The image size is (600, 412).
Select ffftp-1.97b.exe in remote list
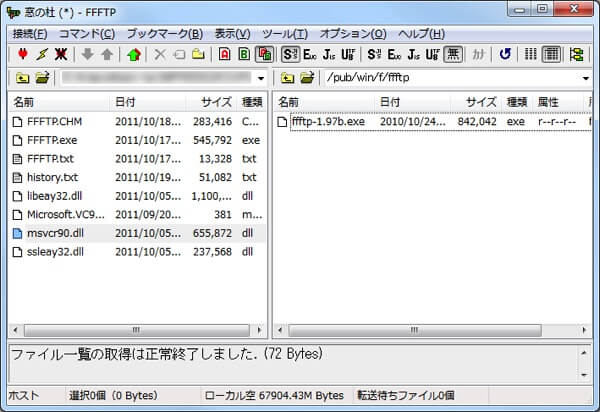432,122
